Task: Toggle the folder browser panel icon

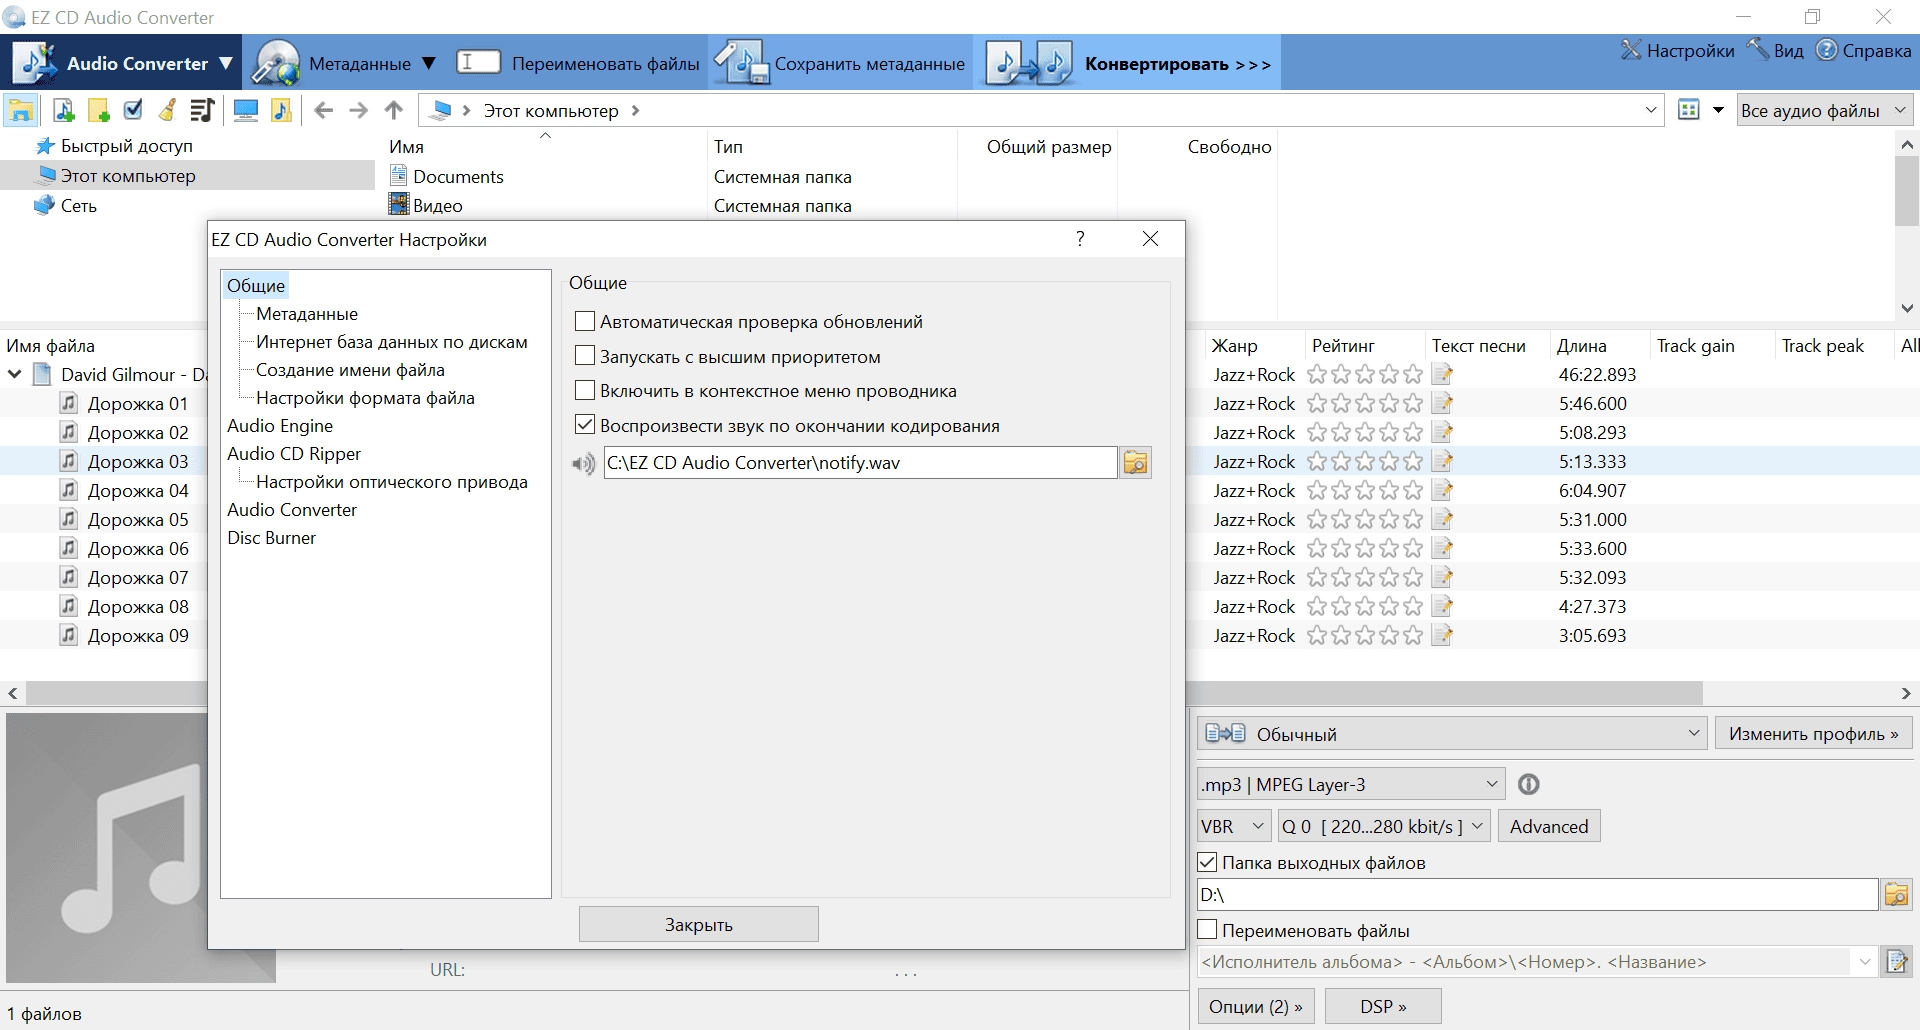Action: click(21, 110)
